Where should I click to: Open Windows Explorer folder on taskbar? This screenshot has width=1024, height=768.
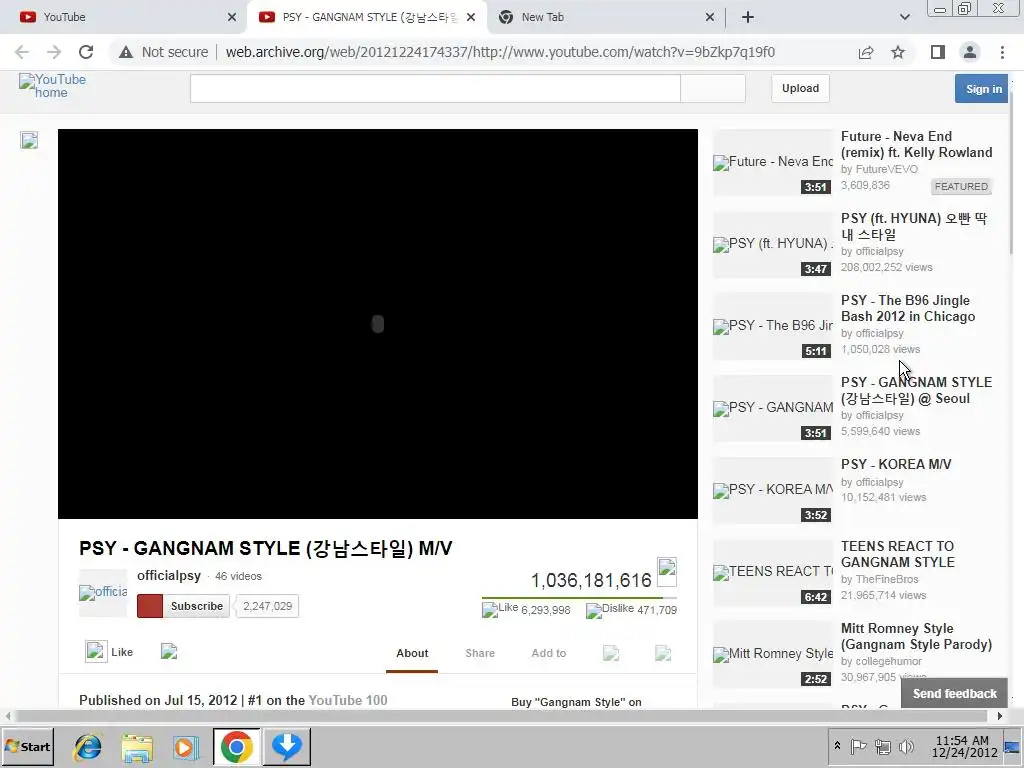click(x=137, y=746)
